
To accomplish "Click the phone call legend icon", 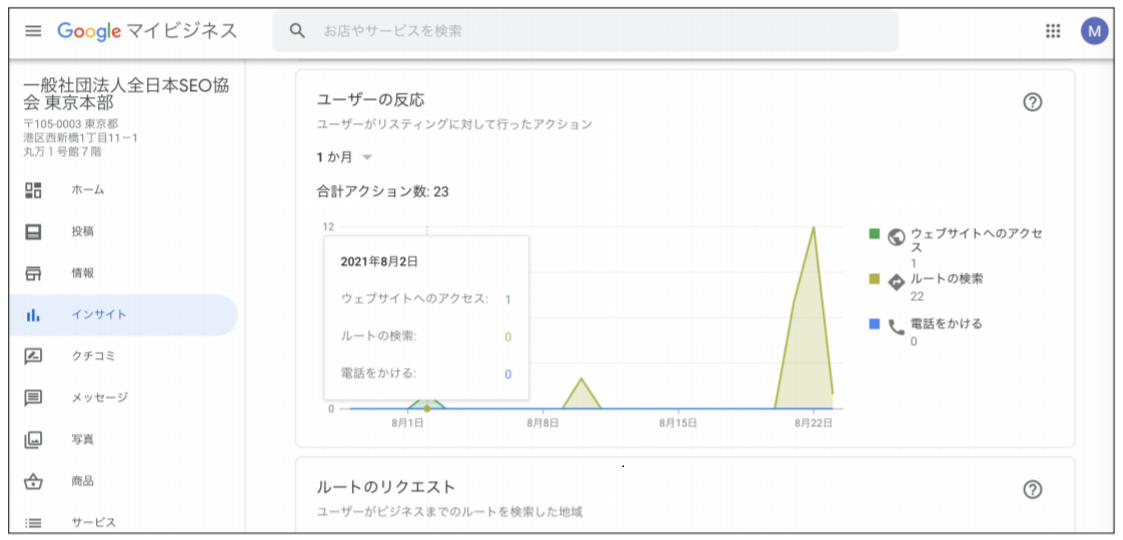I will click(895, 328).
